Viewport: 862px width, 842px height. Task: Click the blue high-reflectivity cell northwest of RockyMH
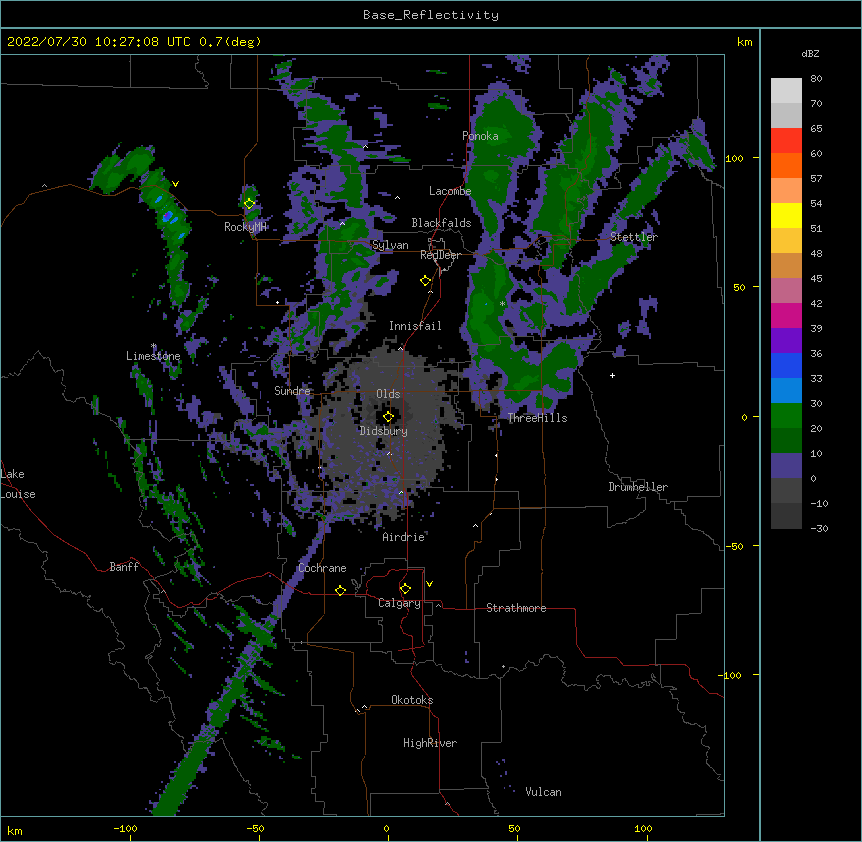click(x=168, y=215)
